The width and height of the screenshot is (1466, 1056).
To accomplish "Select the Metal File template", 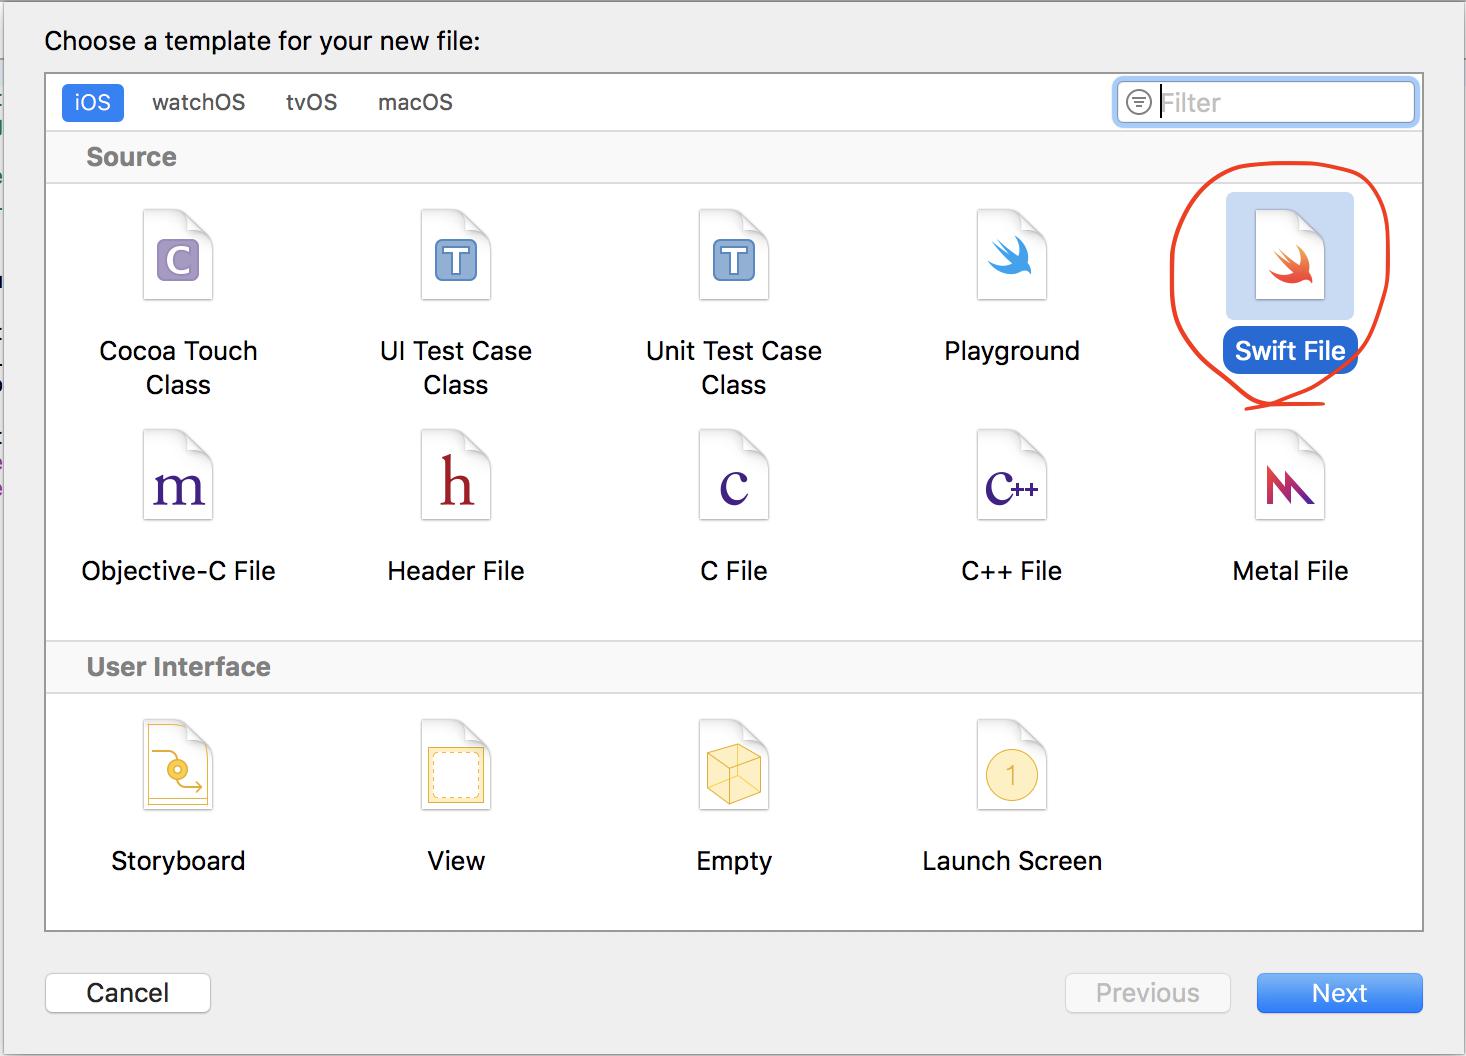I will tap(1289, 476).
